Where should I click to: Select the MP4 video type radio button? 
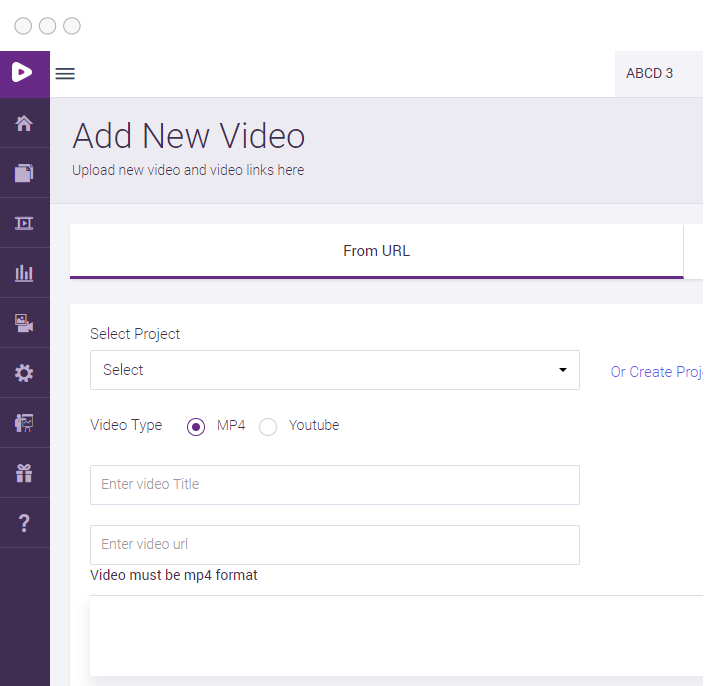[197, 427]
